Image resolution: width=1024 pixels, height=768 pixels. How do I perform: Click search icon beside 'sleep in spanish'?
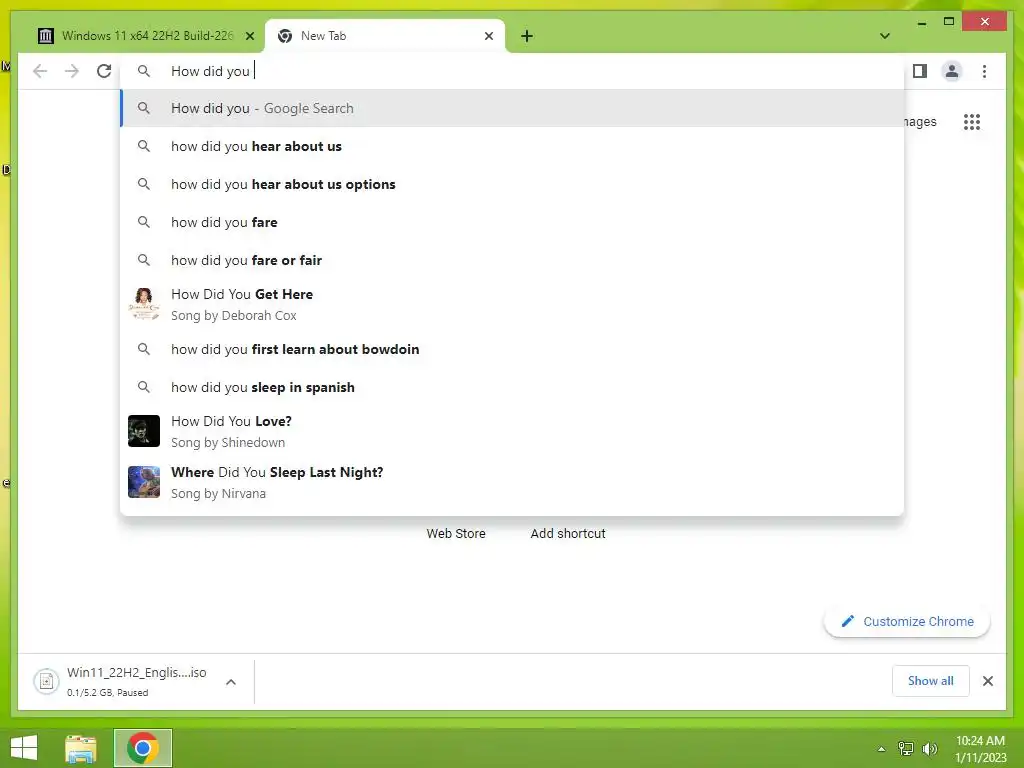pyautogui.click(x=144, y=387)
